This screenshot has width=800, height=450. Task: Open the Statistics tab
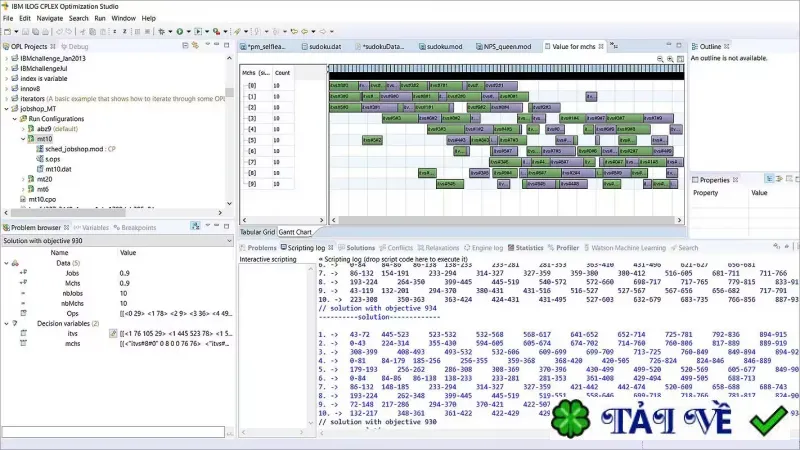tap(526, 248)
